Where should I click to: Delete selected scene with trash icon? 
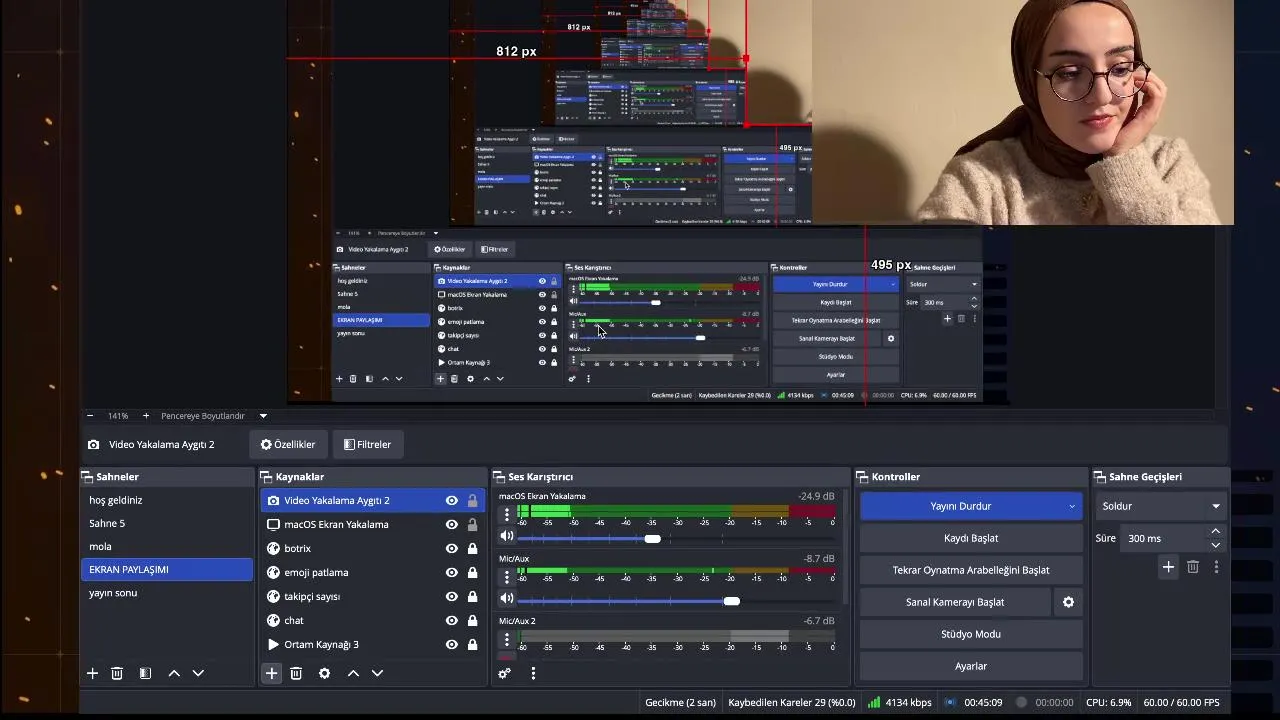coord(117,674)
